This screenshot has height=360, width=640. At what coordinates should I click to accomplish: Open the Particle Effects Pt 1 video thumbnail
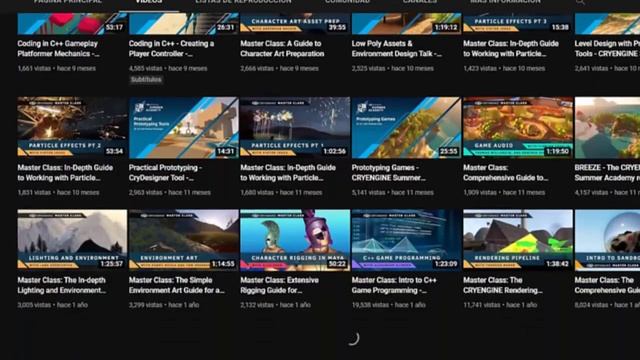pyautogui.click(x=295, y=127)
